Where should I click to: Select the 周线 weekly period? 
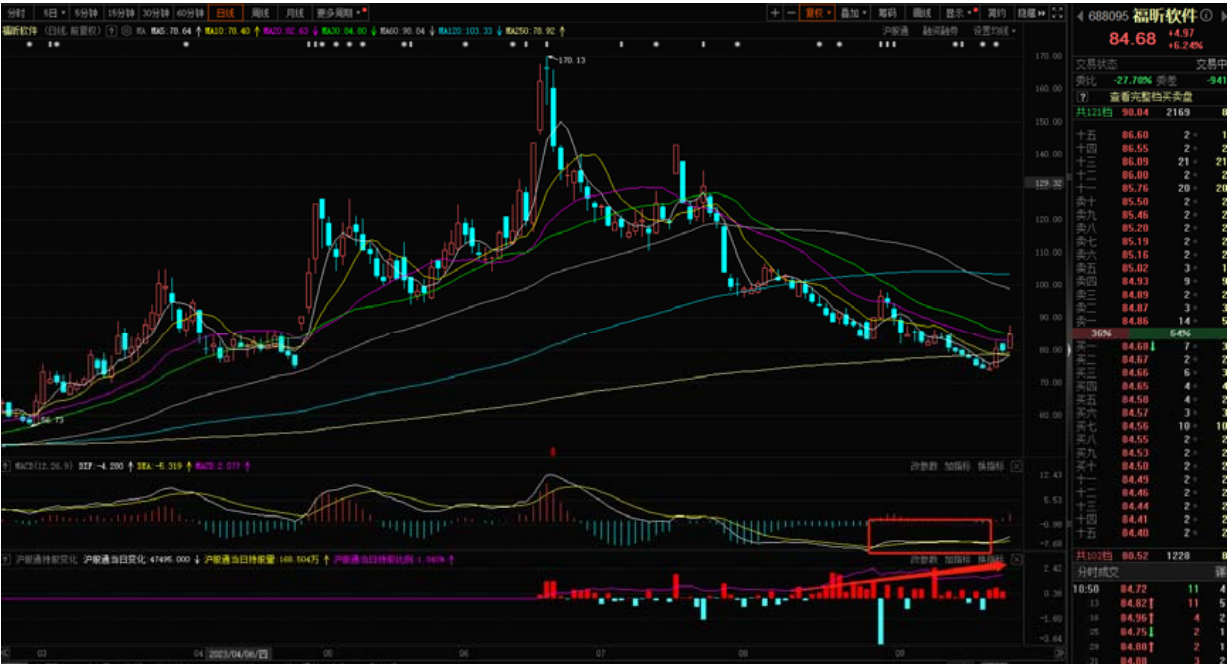260,13
